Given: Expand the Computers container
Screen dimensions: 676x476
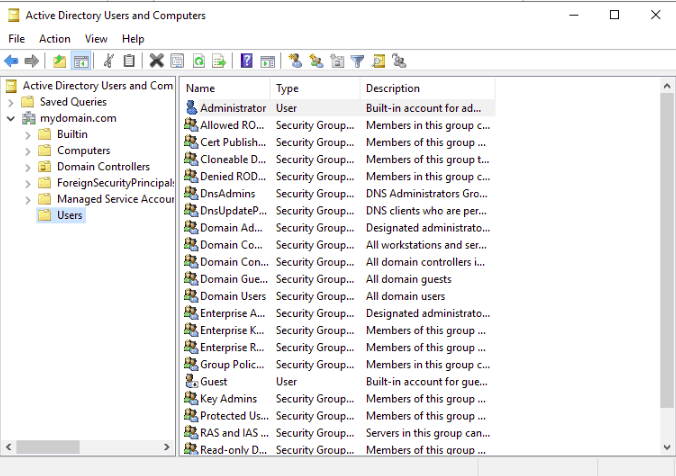Looking at the screenshot, I should pos(28,151).
